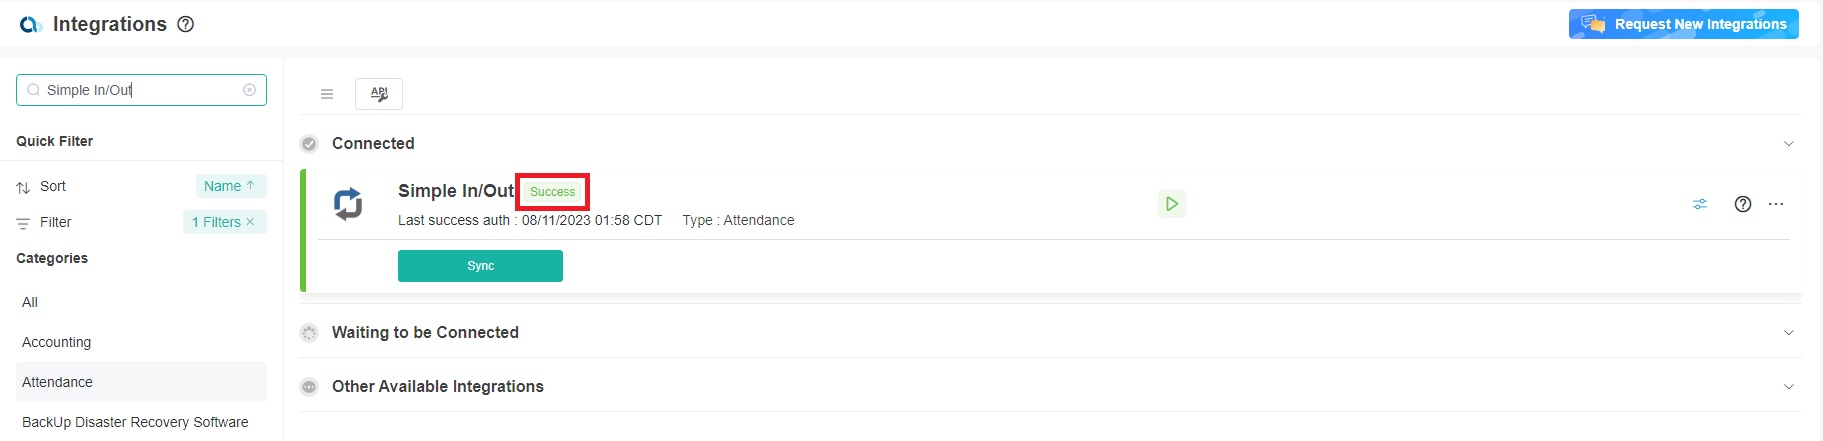Click the hamburger list view icon

(327, 94)
